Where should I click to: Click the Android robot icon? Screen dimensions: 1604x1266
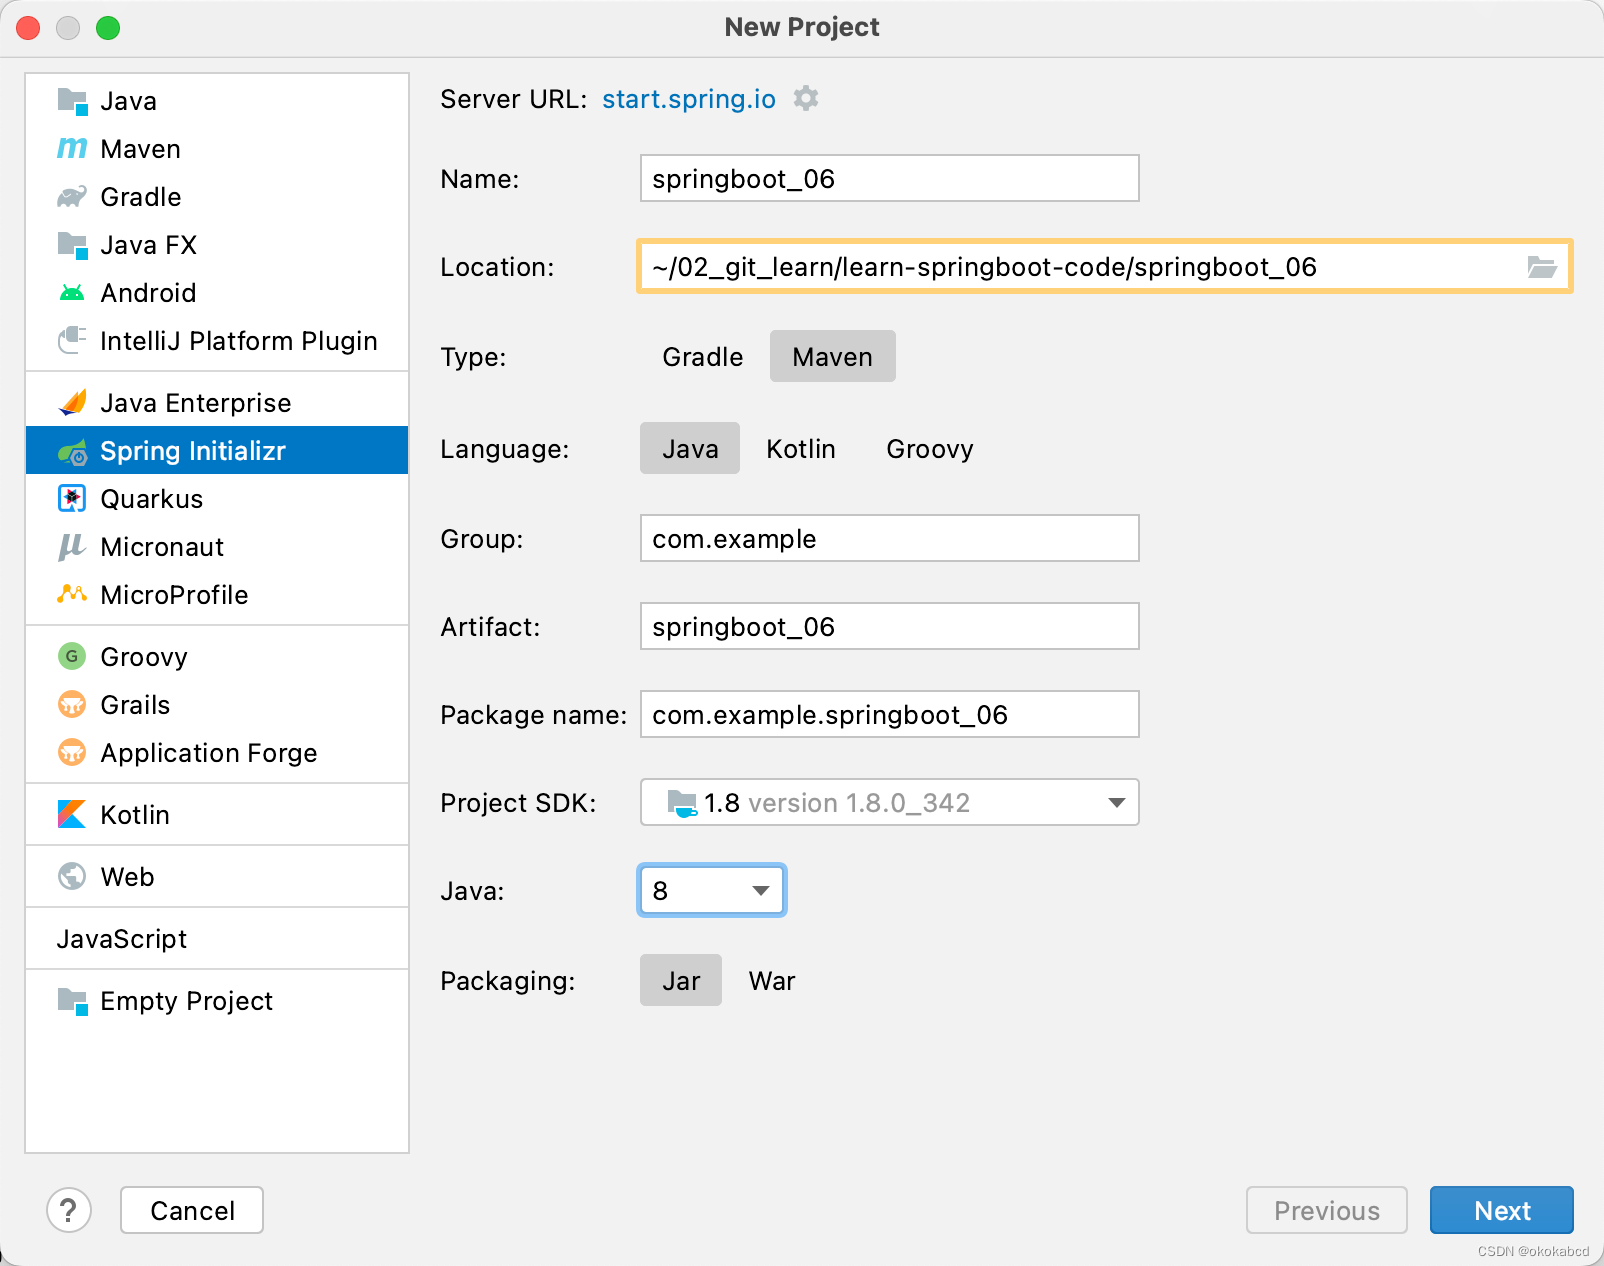(72, 293)
